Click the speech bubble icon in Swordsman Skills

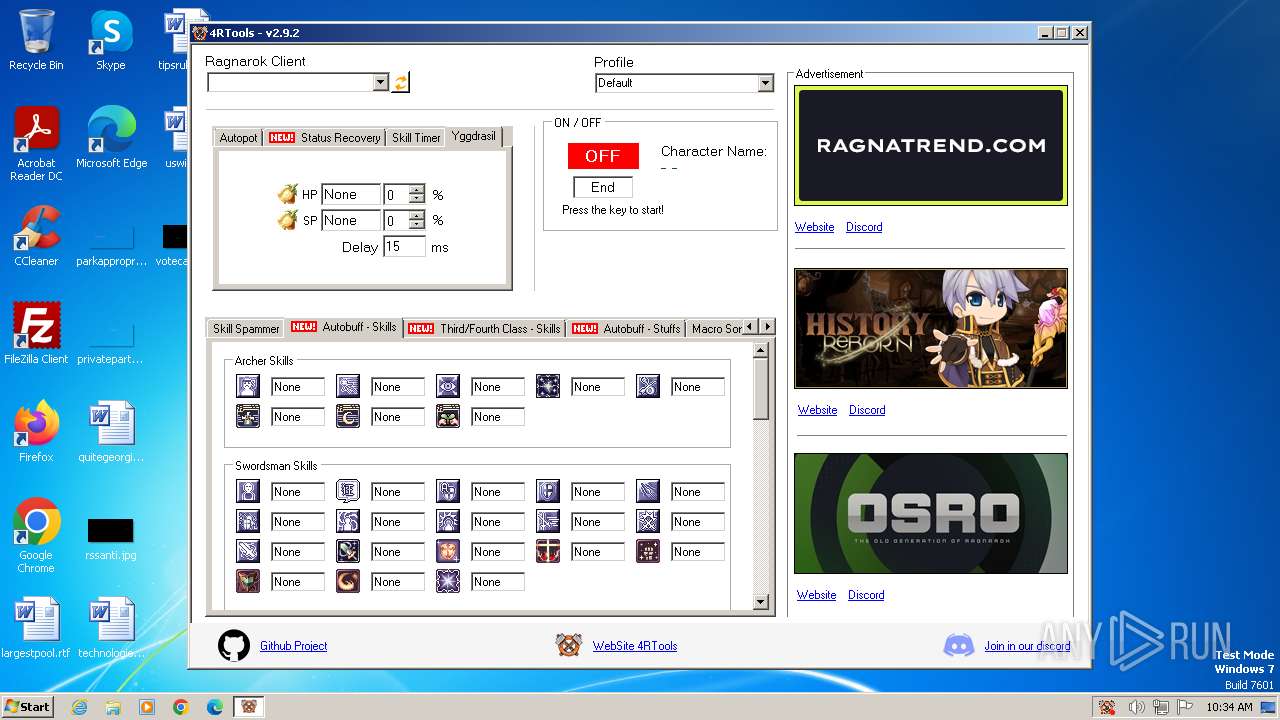coord(348,491)
